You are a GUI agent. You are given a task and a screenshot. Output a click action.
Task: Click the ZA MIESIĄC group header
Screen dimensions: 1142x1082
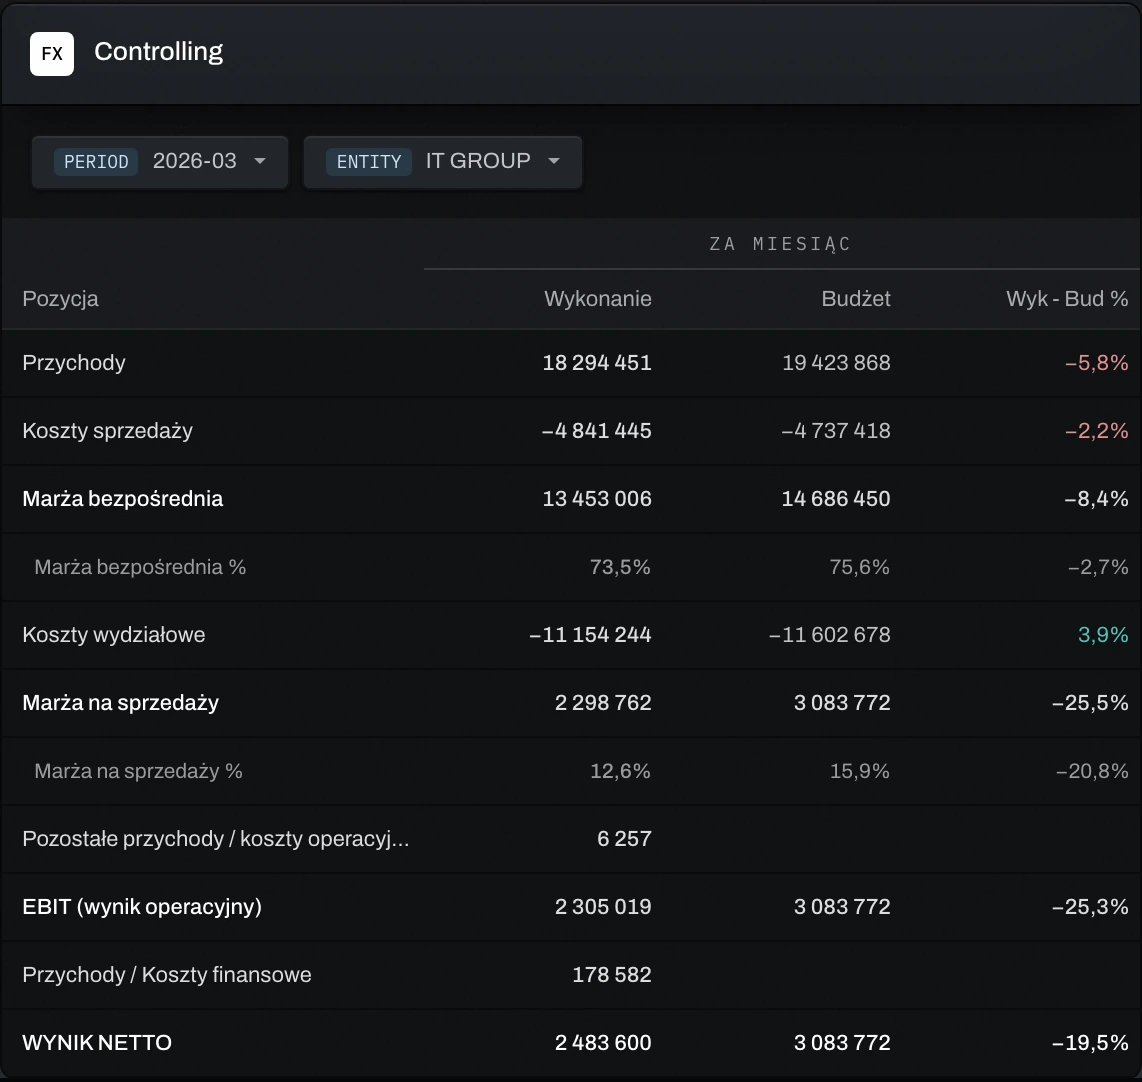pos(781,244)
